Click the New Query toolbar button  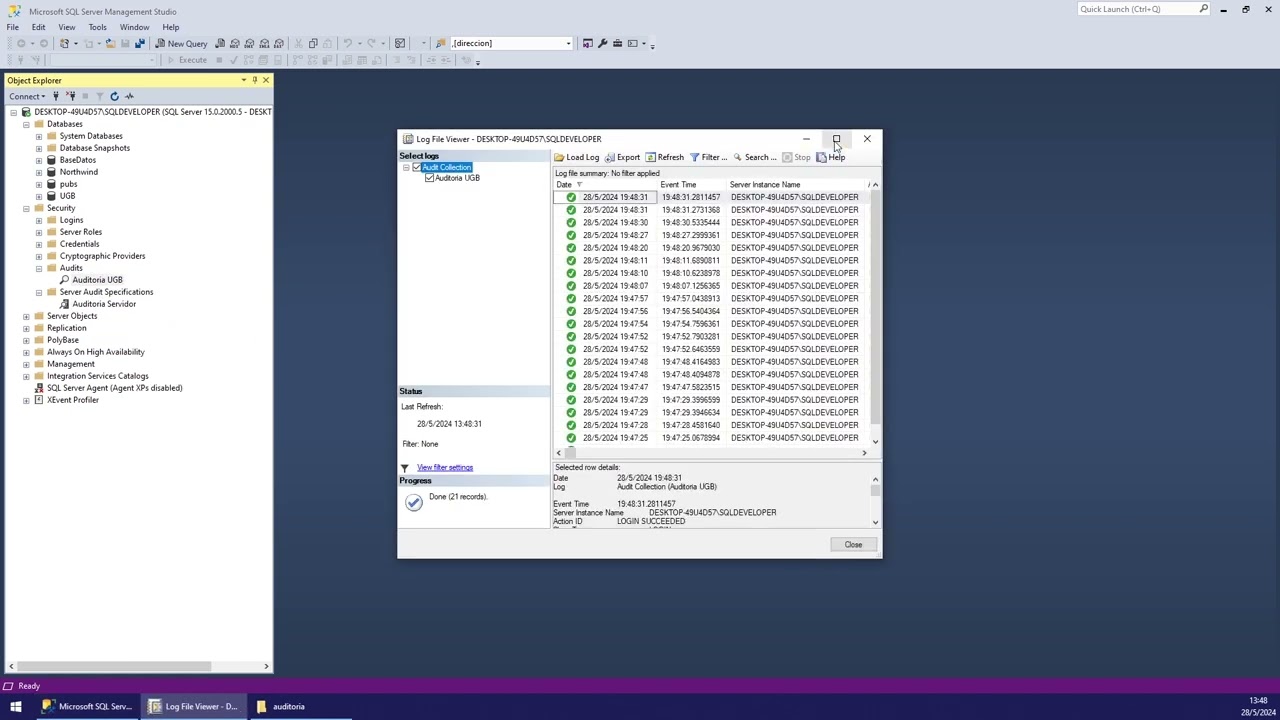point(181,43)
